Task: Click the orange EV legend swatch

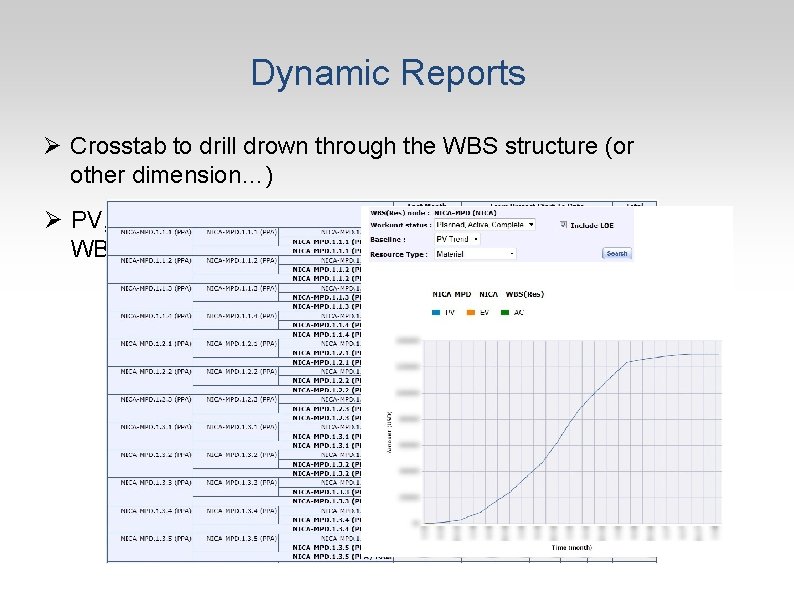Action: (x=470, y=312)
